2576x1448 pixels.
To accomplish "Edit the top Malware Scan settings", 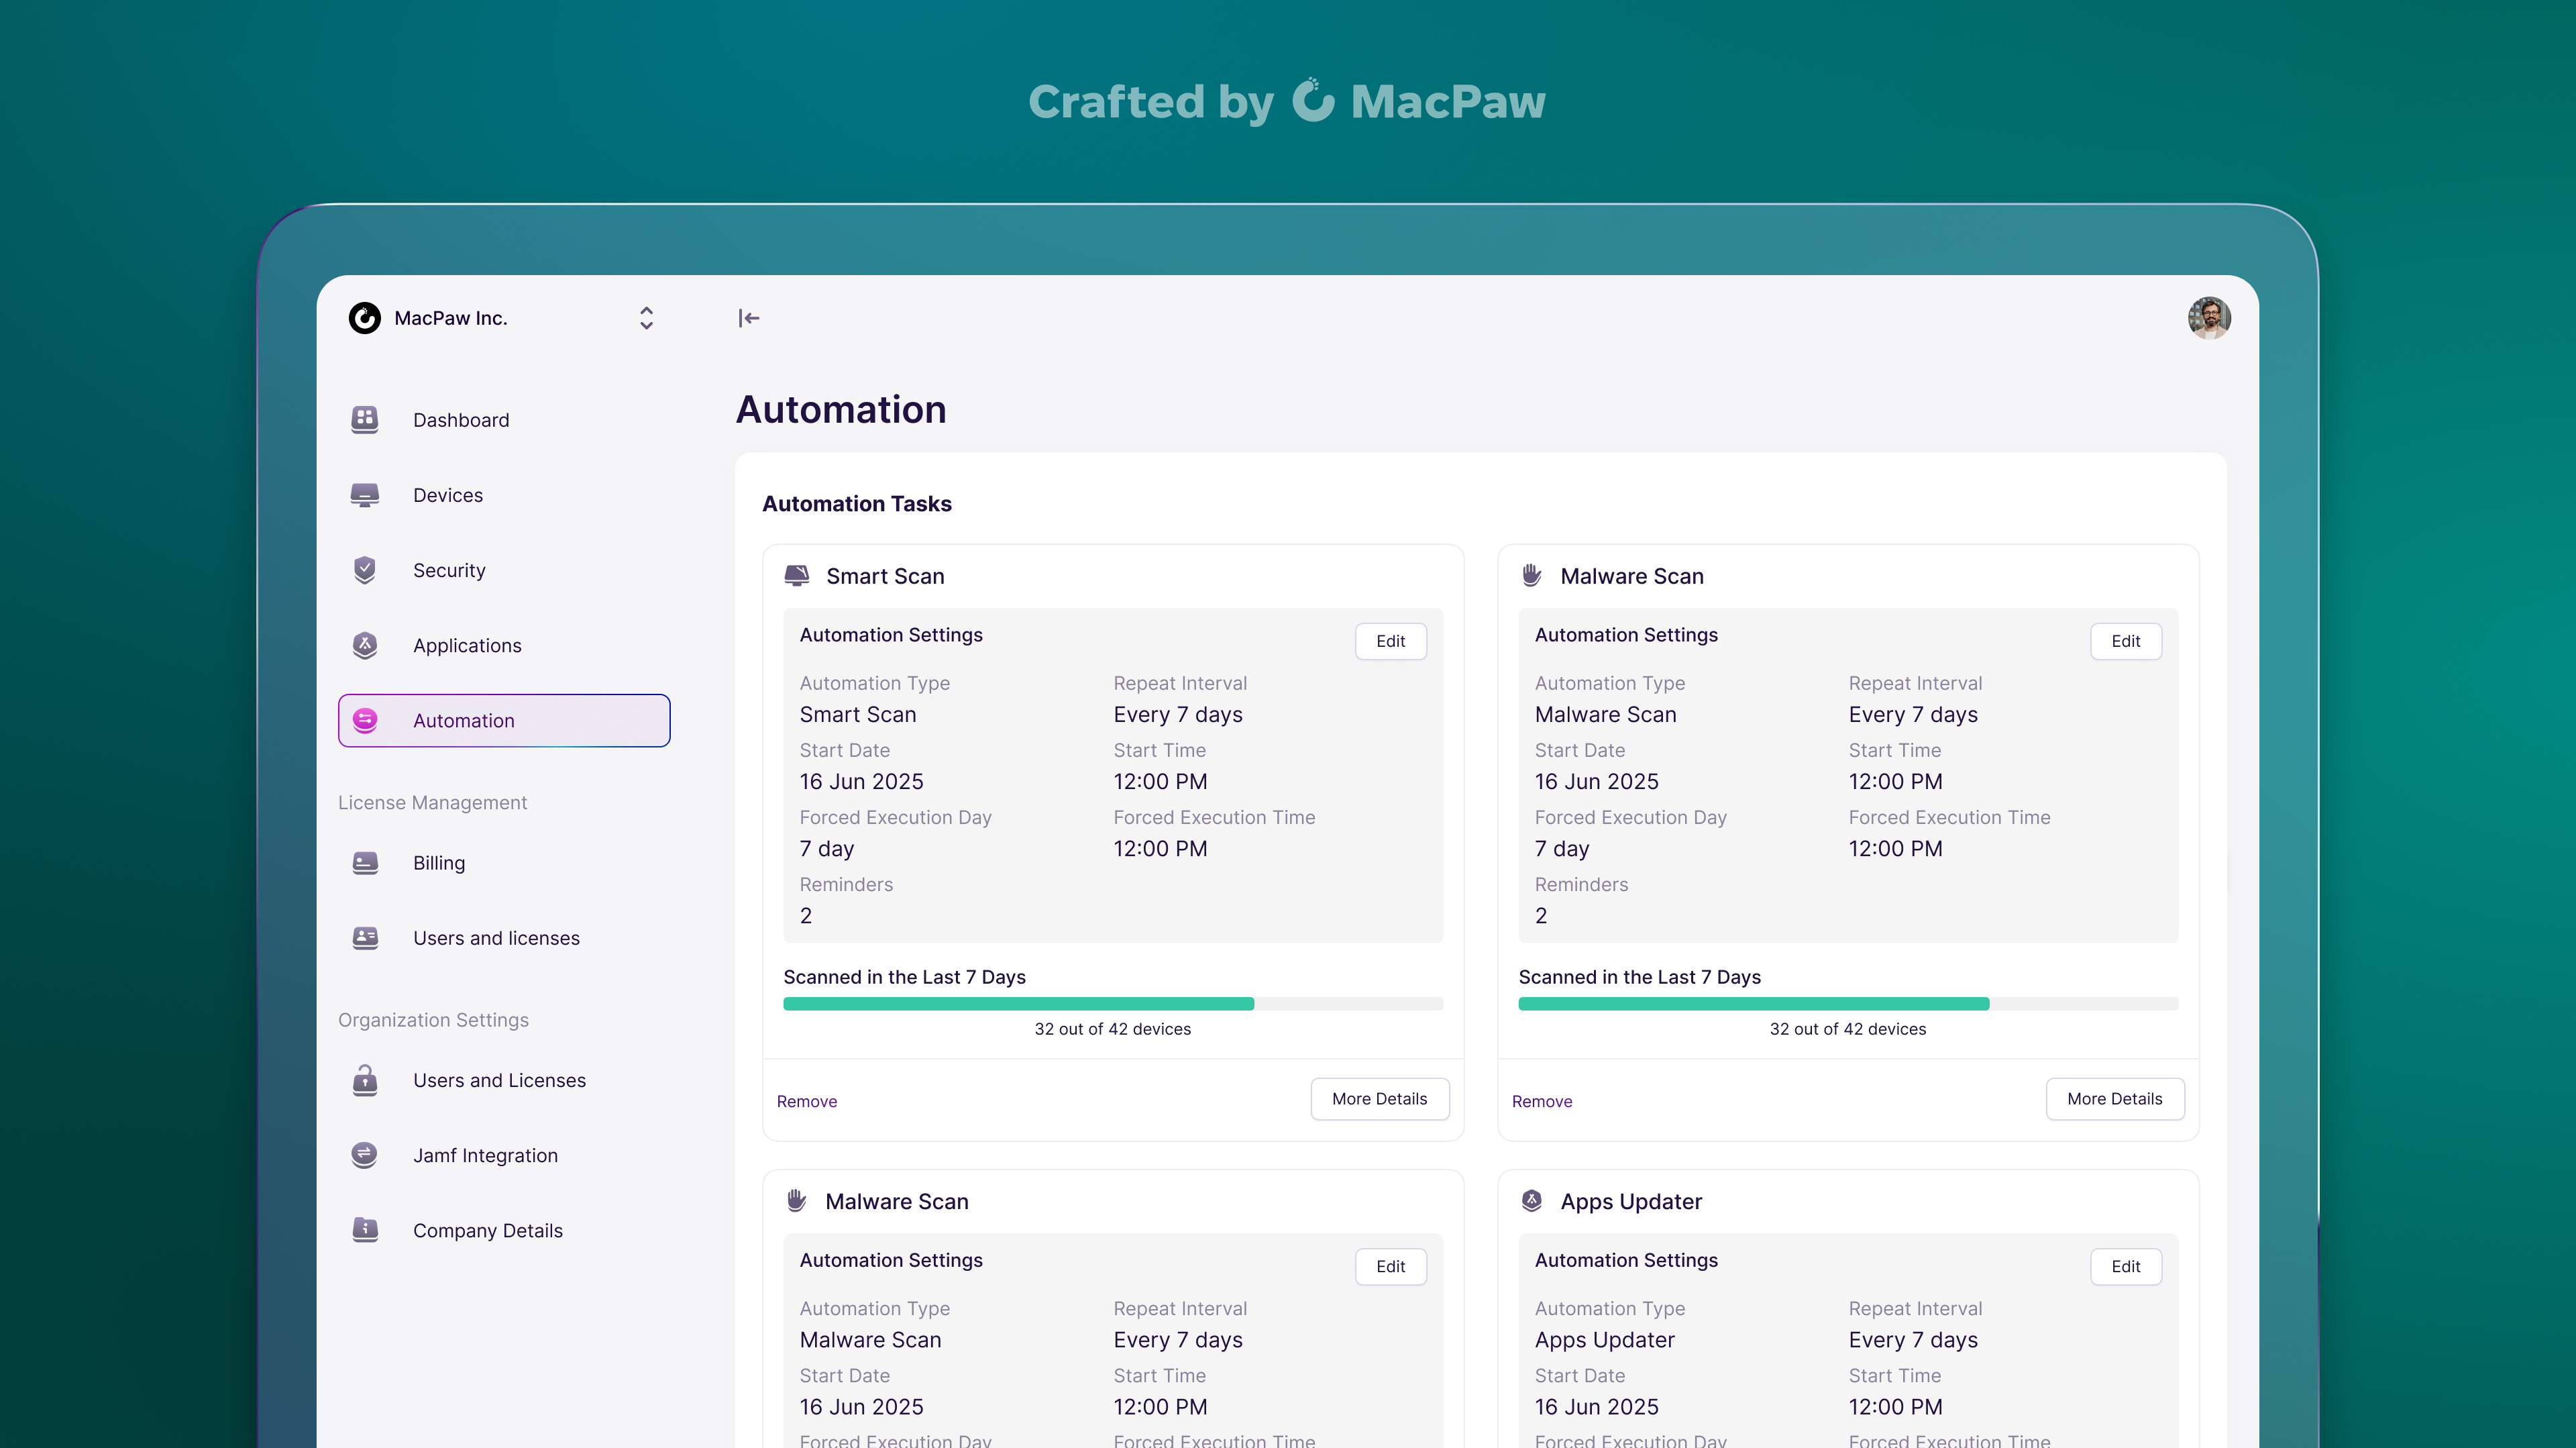I will (x=2125, y=641).
